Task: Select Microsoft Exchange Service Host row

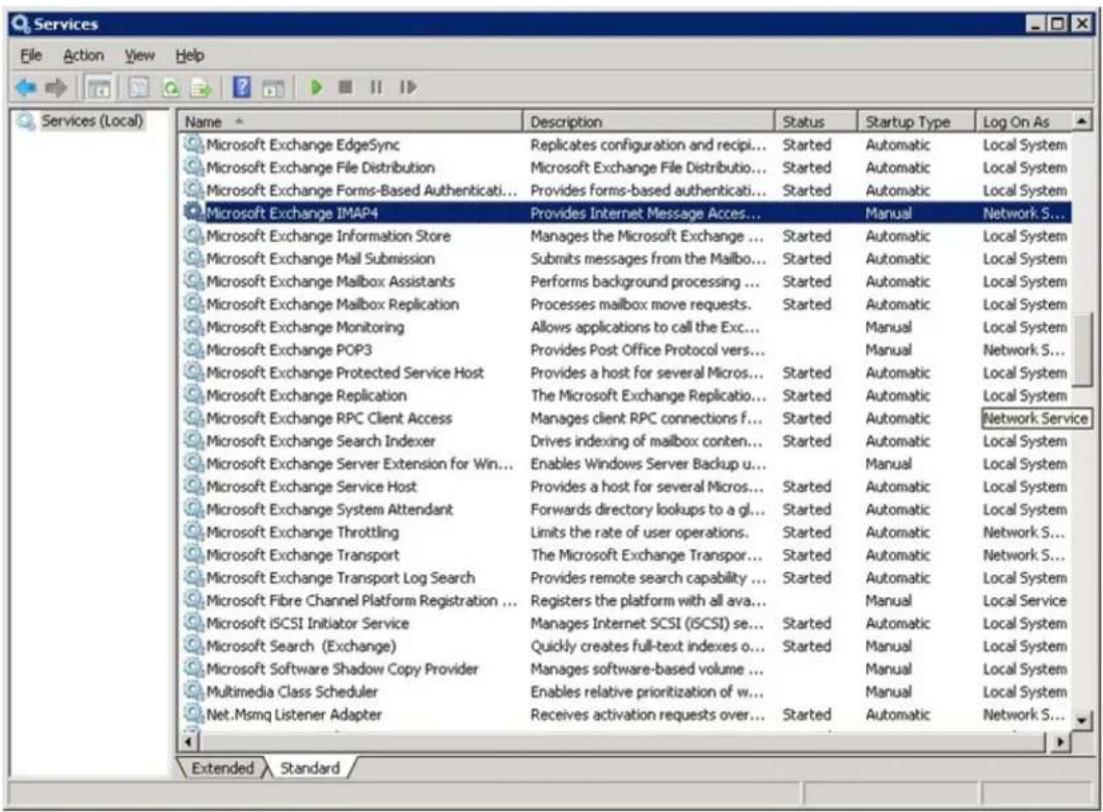Action: [626, 486]
